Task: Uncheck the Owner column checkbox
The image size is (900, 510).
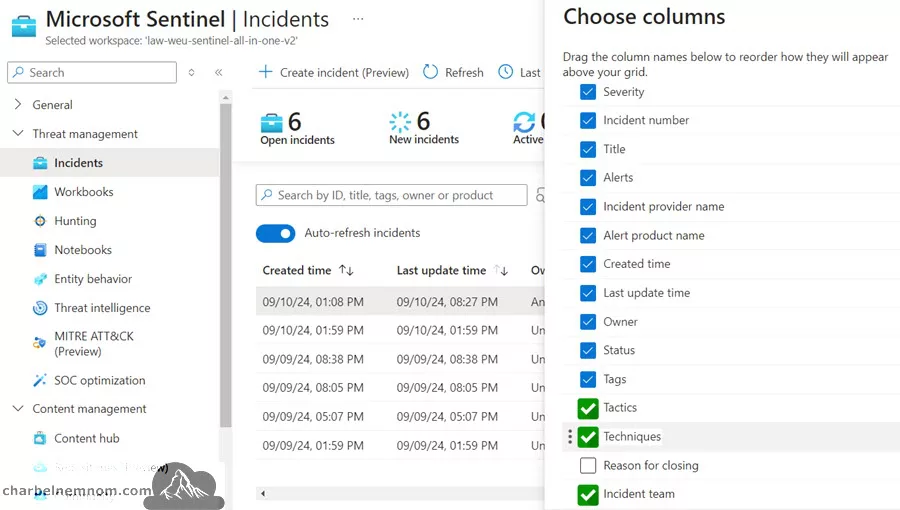Action: 588,322
